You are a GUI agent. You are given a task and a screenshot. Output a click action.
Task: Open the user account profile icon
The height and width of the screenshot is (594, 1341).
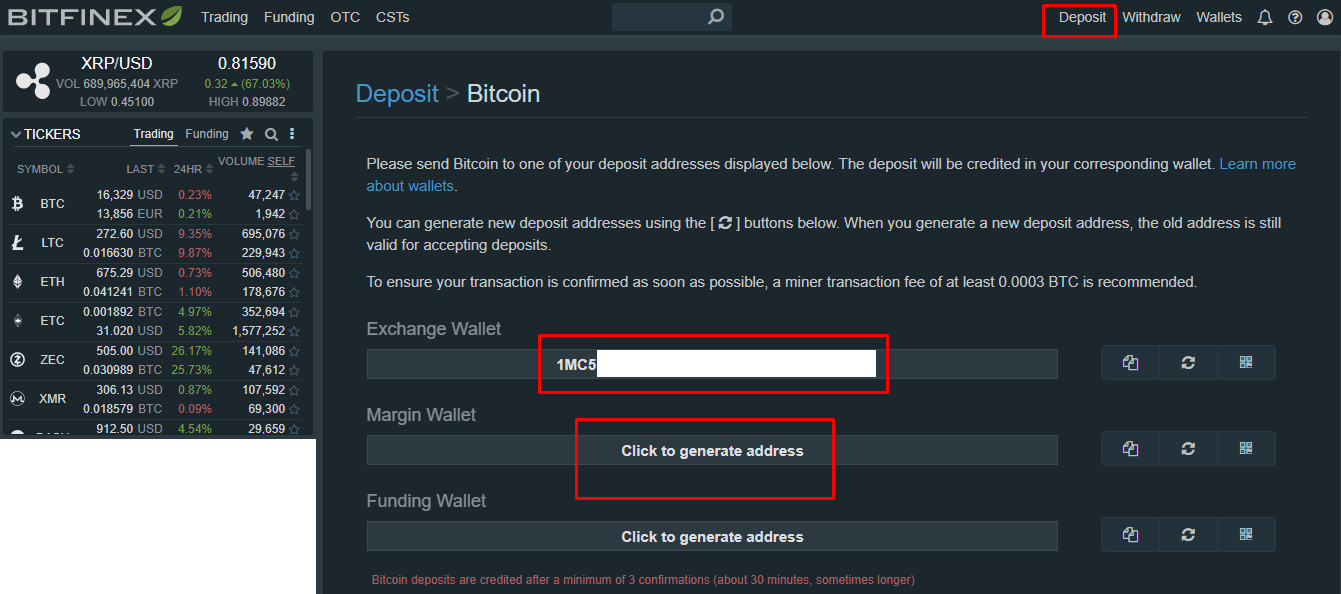point(1325,18)
